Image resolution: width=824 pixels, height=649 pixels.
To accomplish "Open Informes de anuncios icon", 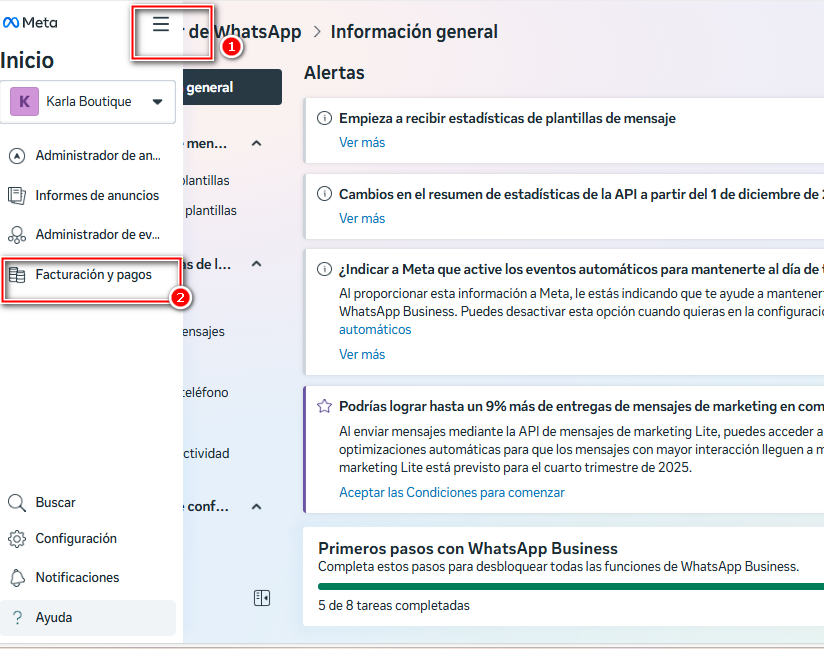I will (x=16, y=195).
